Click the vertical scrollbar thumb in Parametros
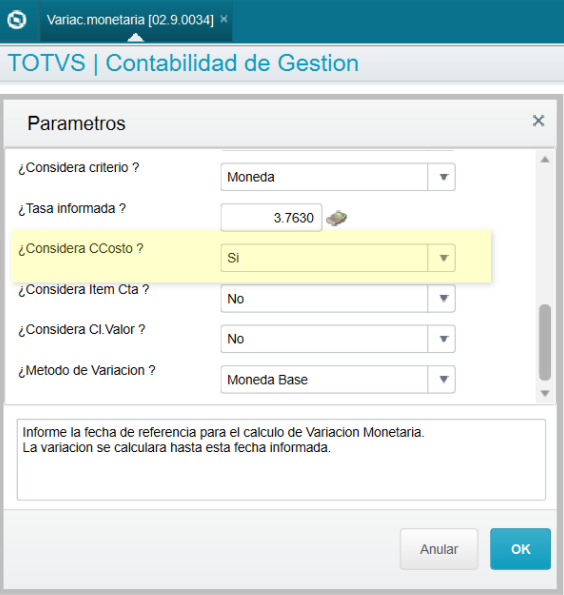564x595 pixels. [x=545, y=342]
